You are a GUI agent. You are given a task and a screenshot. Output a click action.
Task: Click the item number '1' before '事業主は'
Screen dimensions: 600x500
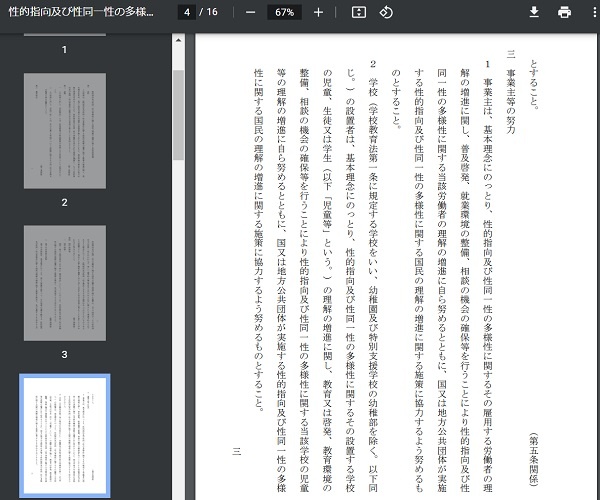(x=488, y=64)
